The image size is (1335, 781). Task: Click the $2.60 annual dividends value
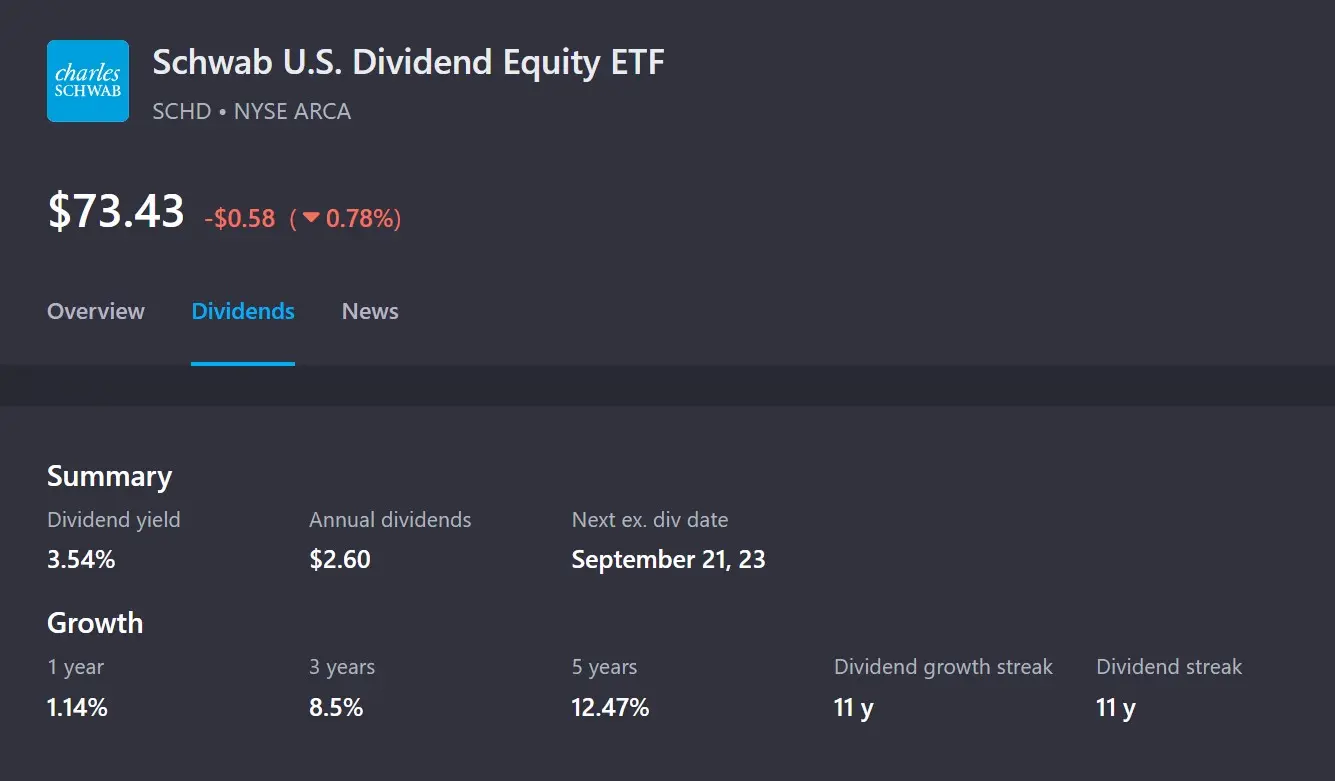click(340, 559)
